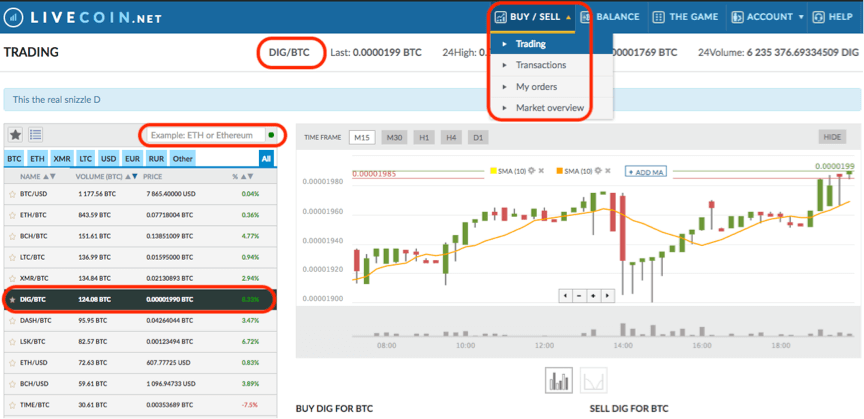864x419 pixels.
Task: Favorite the ETH/USD pair star
Action: point(12,363)
